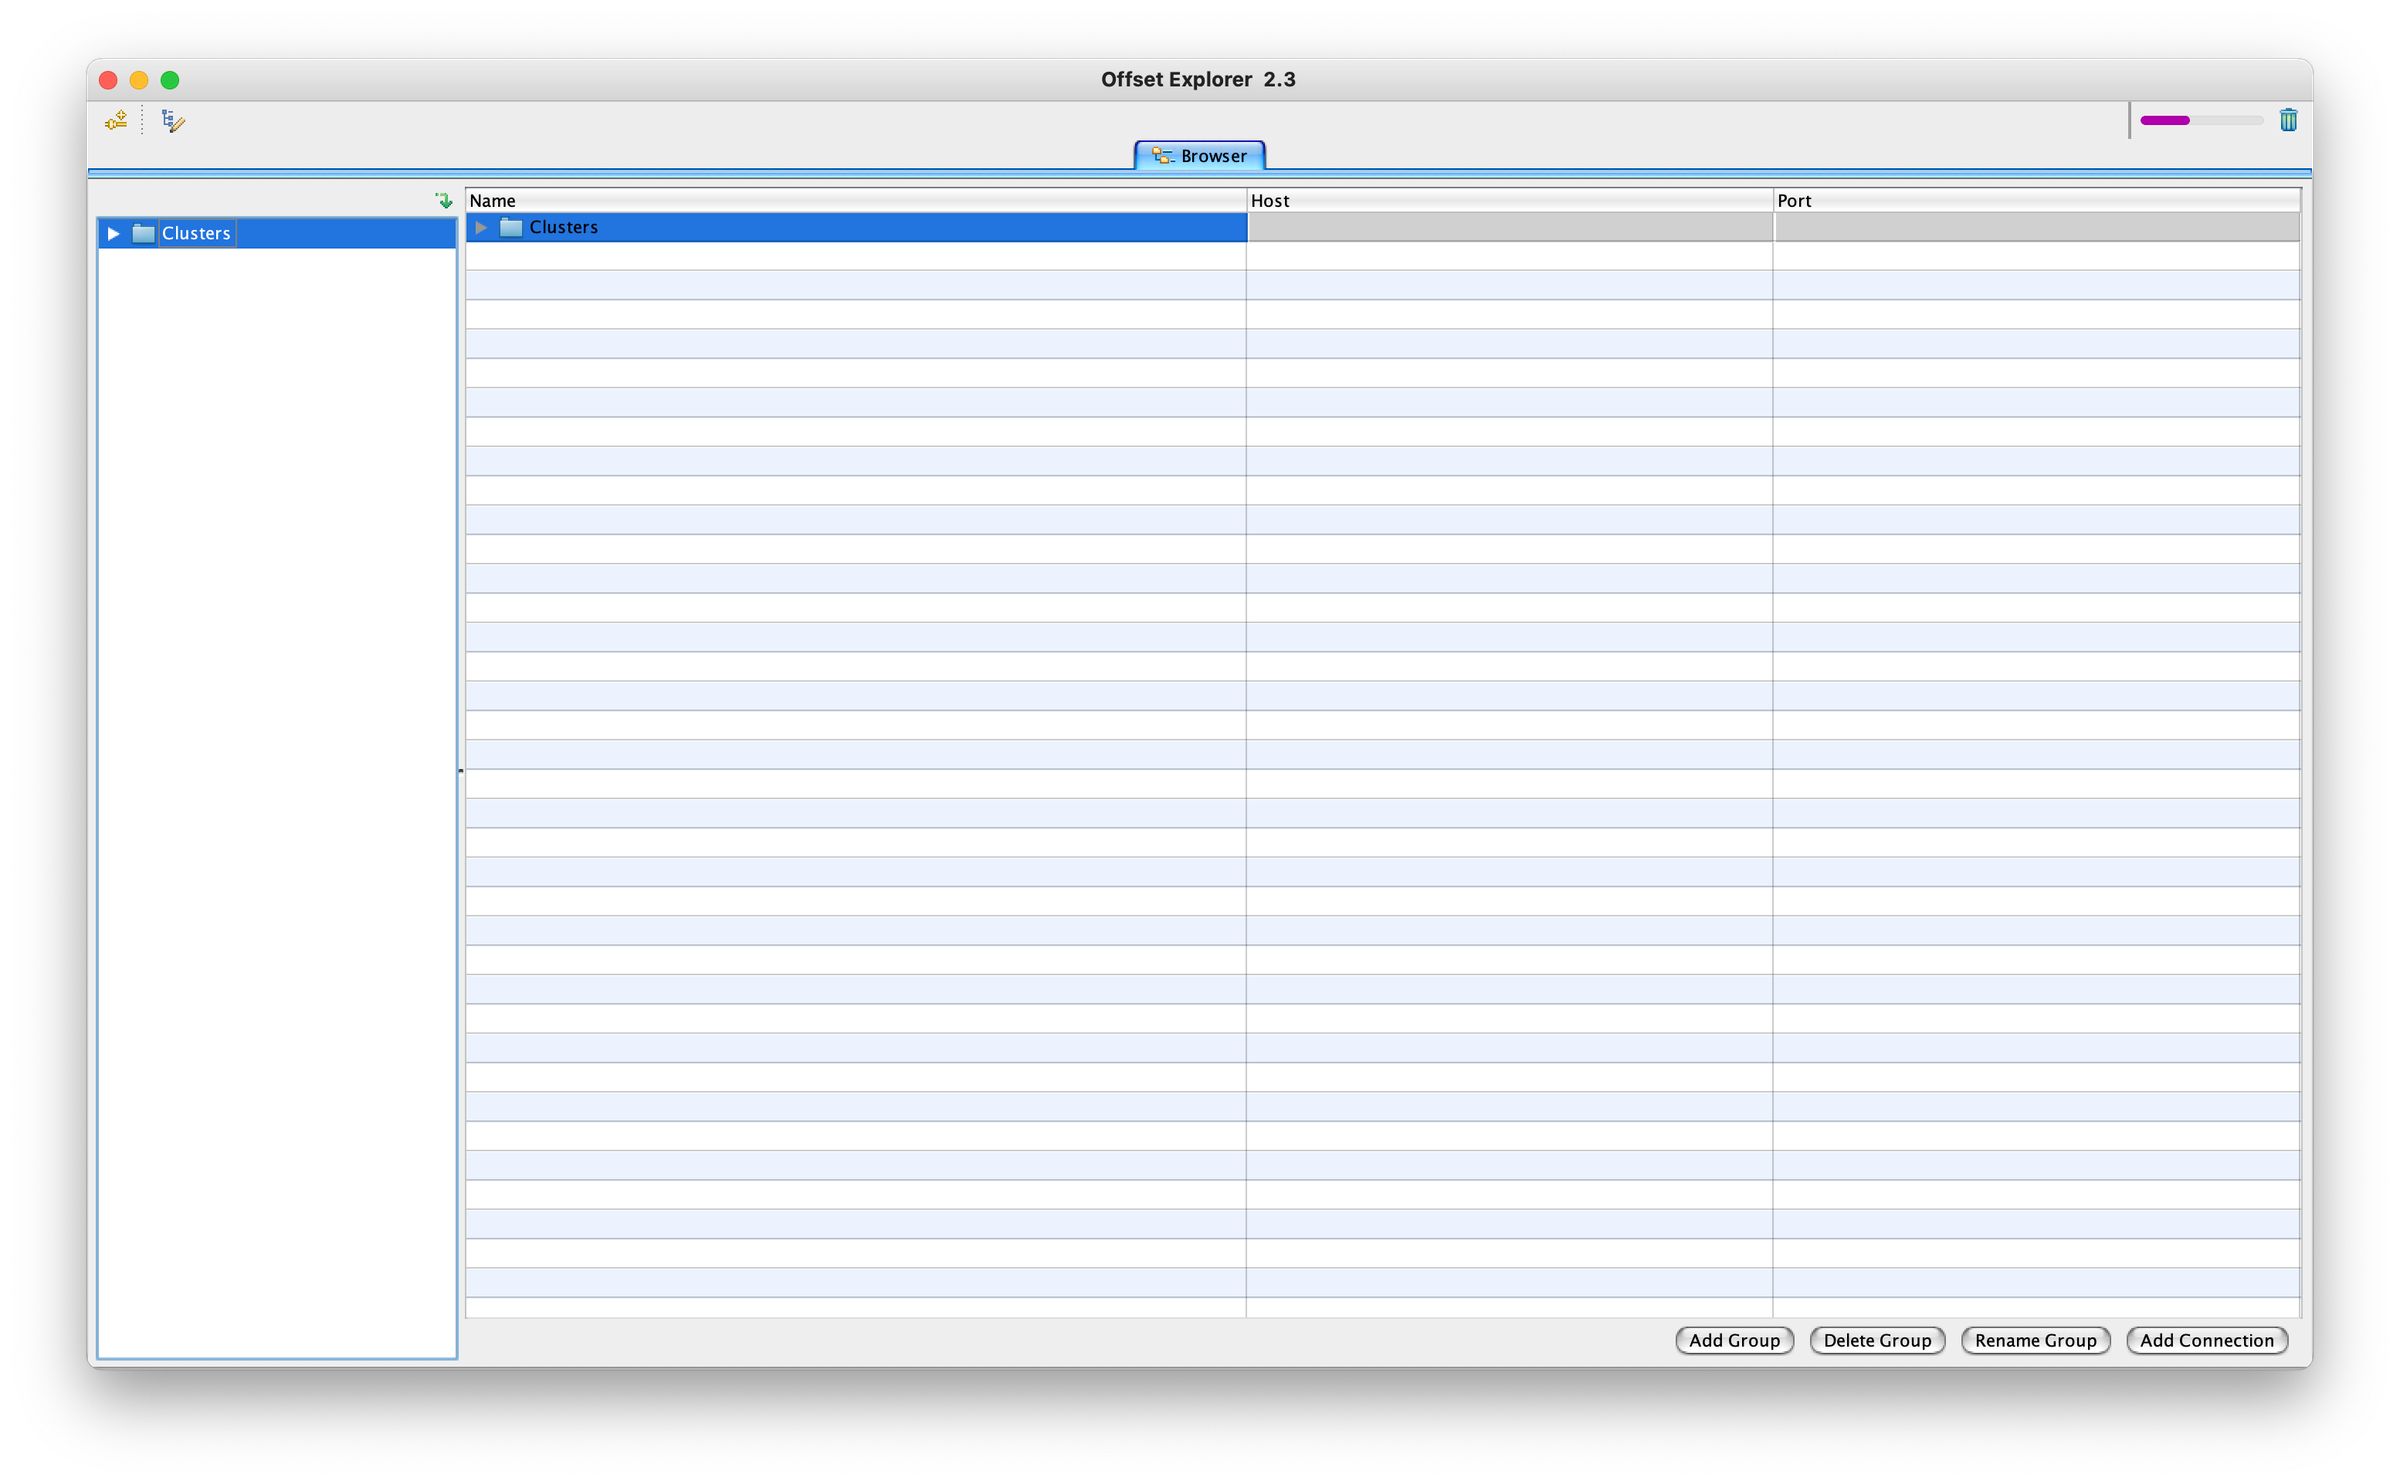Click the Clusters folder icon in the table

coord(510,227)
